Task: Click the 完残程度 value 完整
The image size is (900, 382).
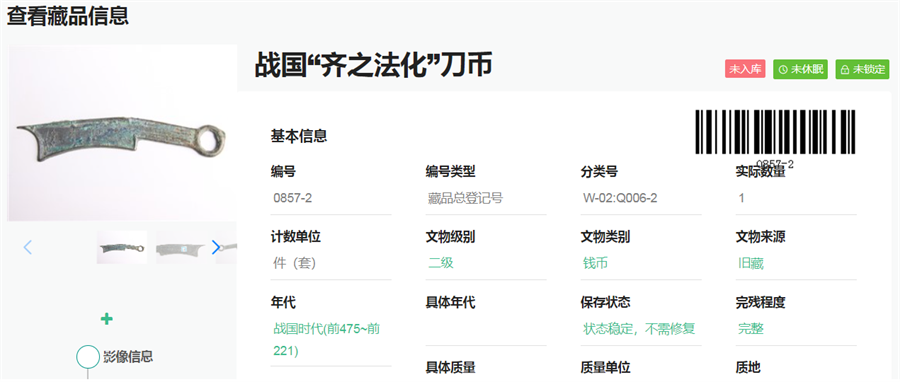Action: (751, 329)
